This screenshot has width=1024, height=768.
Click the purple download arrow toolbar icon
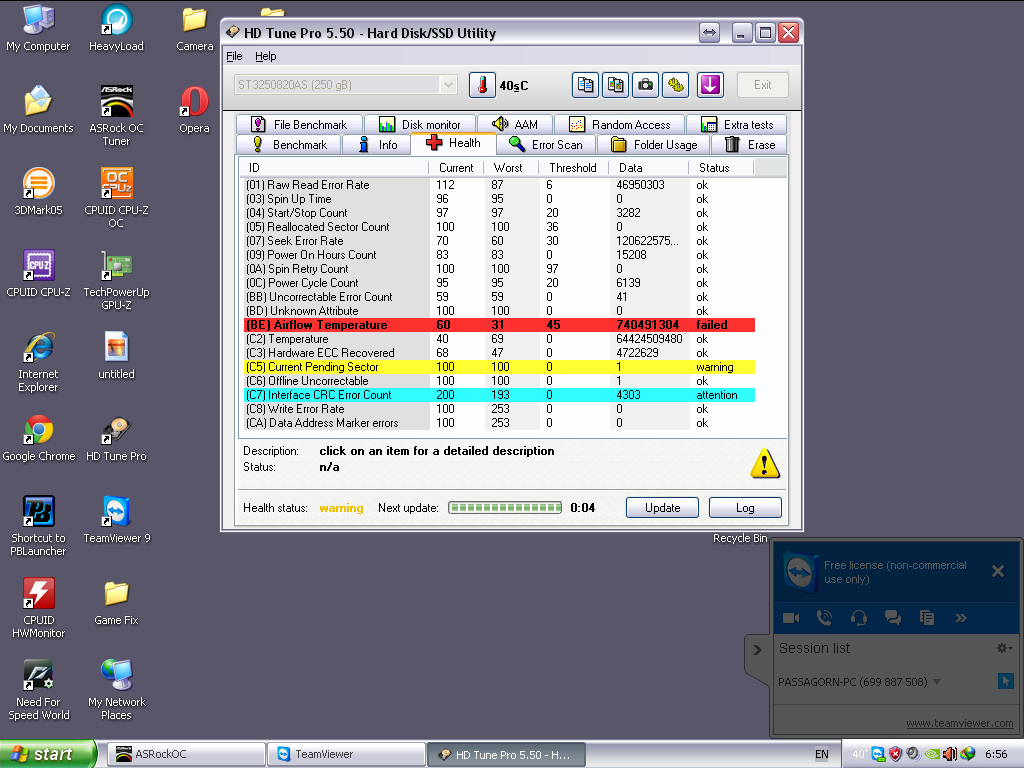click(x=710, y=85)
